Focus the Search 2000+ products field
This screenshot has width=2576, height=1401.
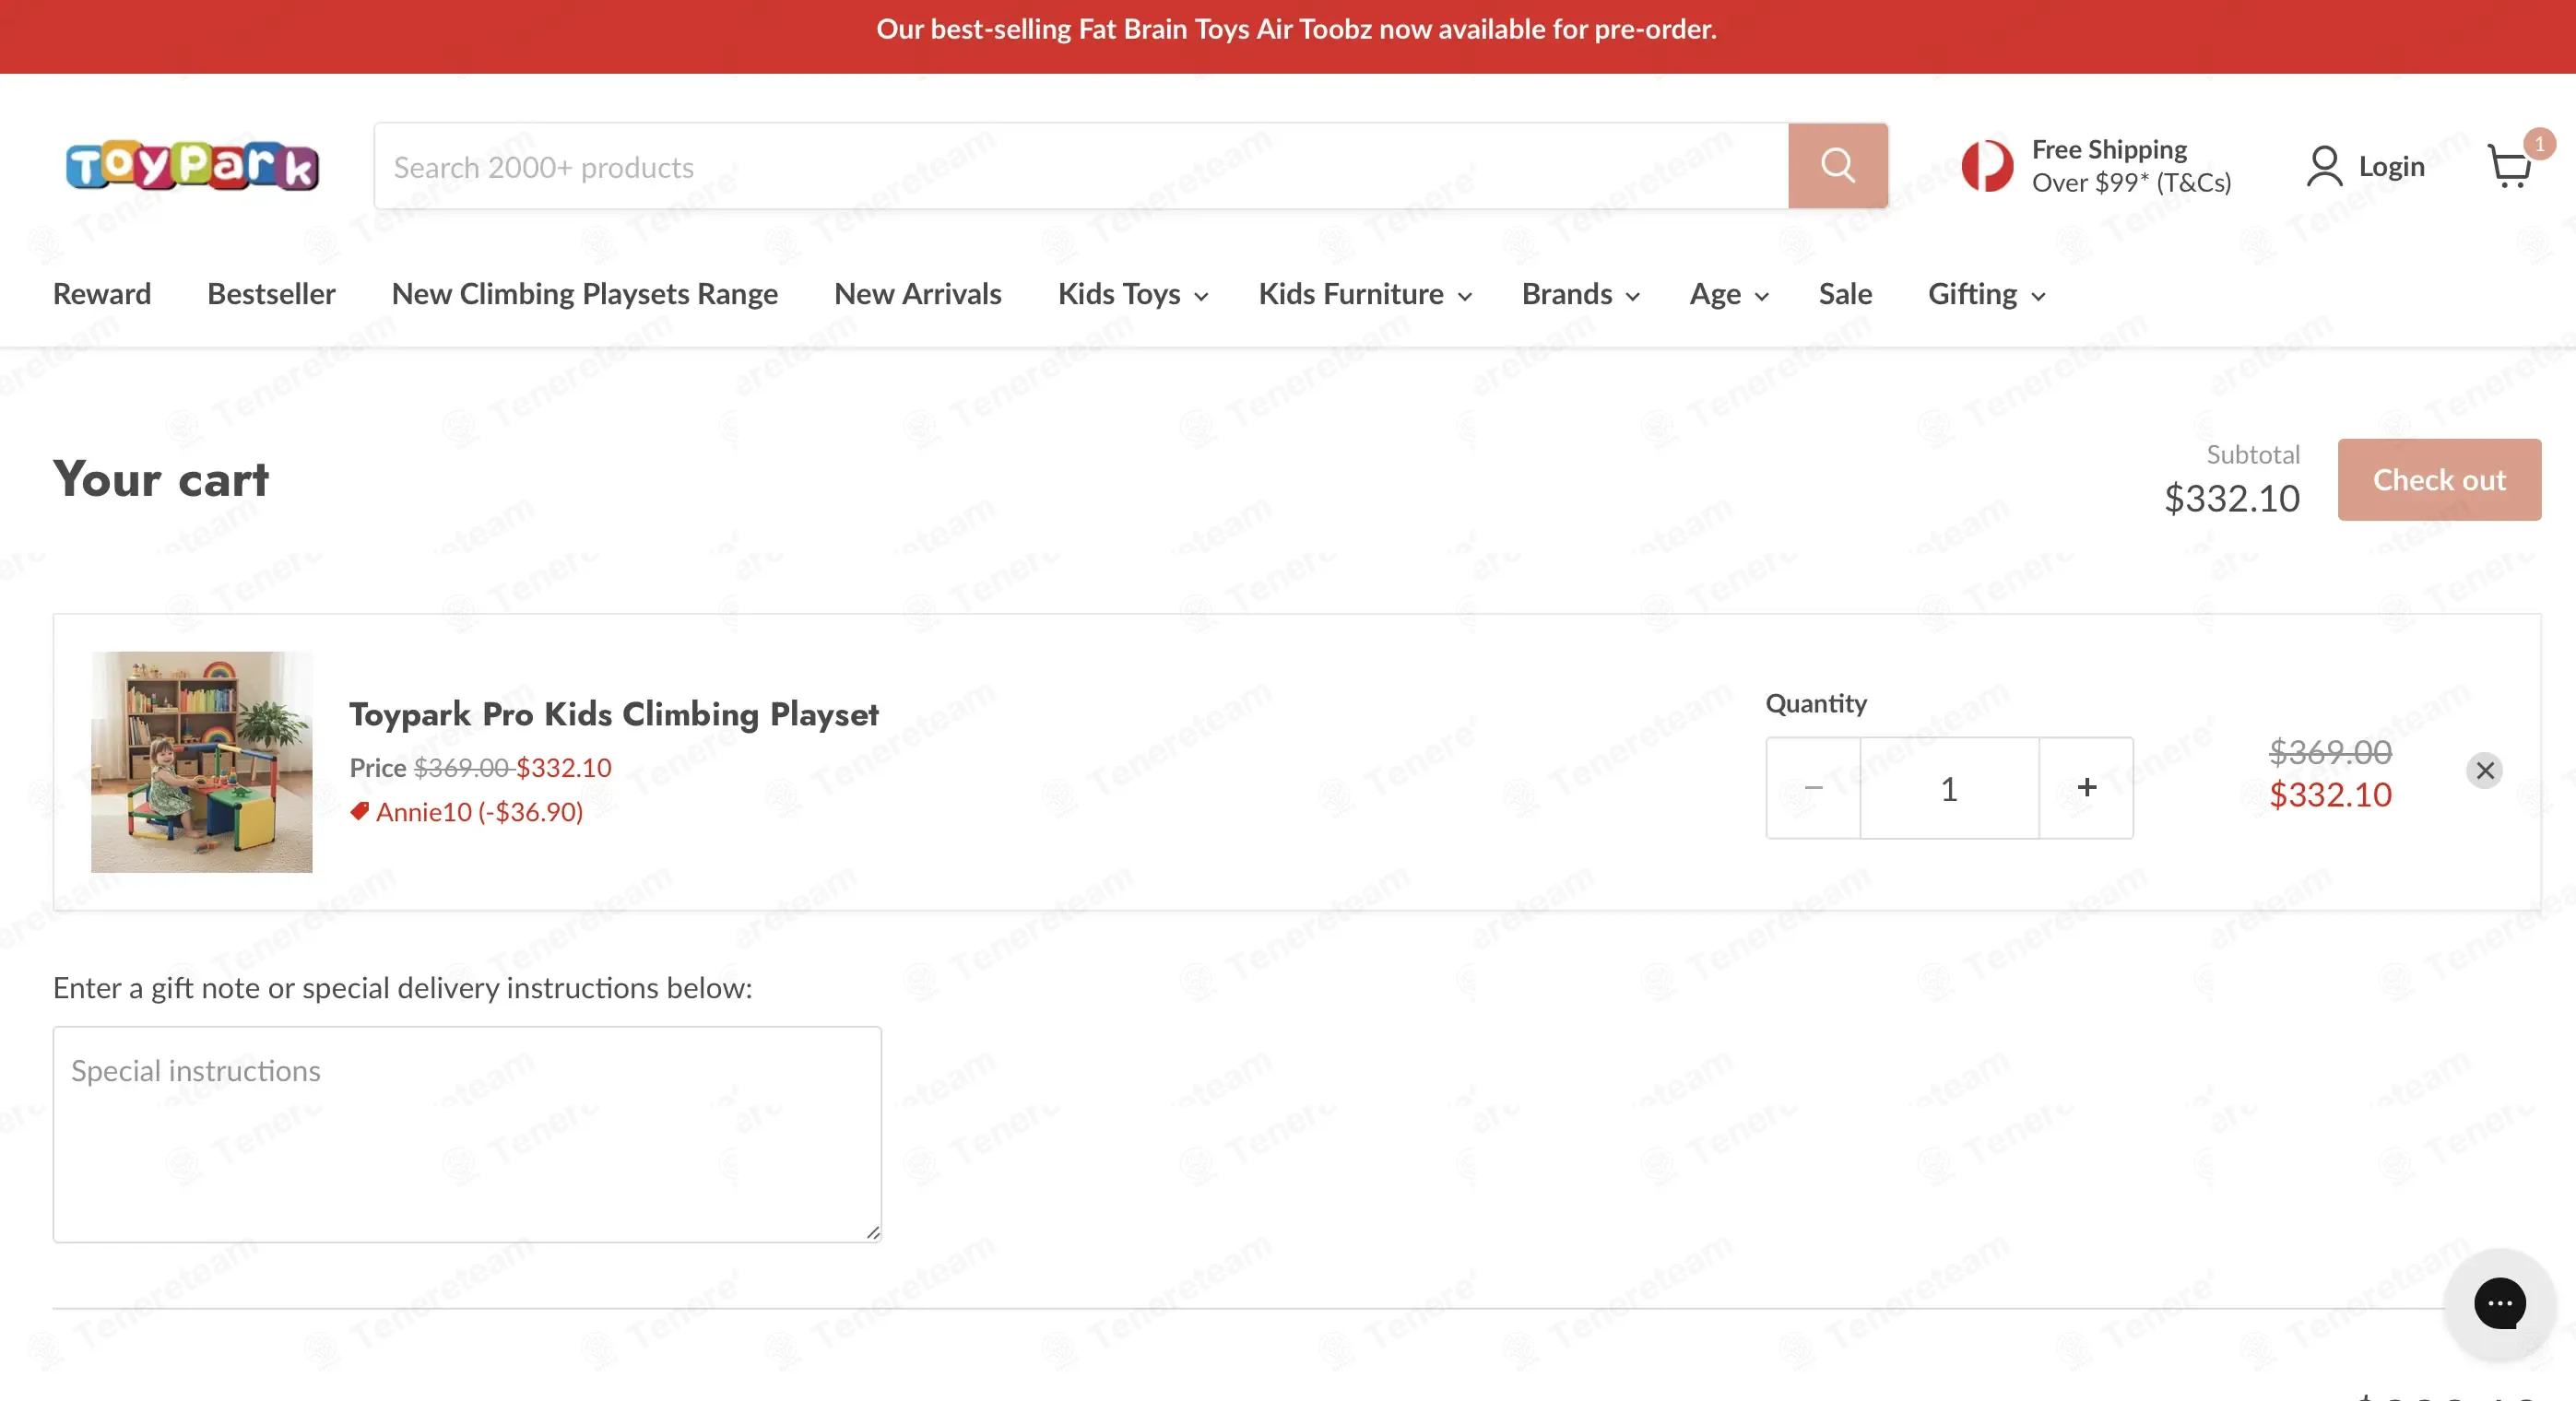1081,166
